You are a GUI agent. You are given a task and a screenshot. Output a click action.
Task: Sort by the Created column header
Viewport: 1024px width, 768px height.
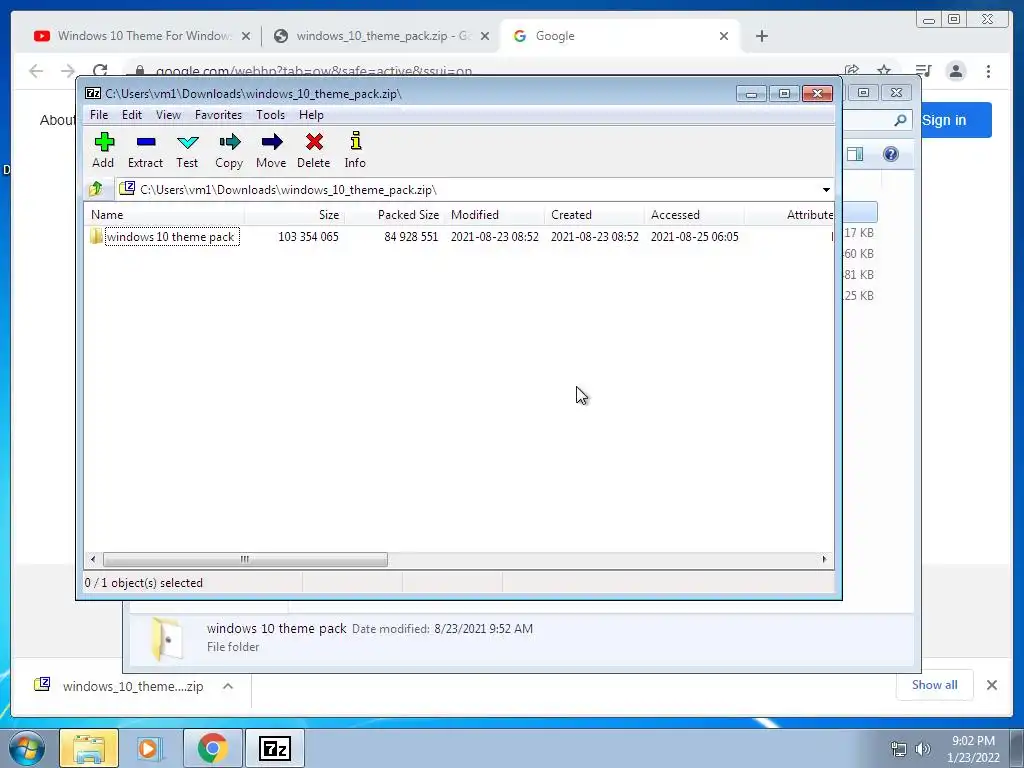[x=594, y=215]
